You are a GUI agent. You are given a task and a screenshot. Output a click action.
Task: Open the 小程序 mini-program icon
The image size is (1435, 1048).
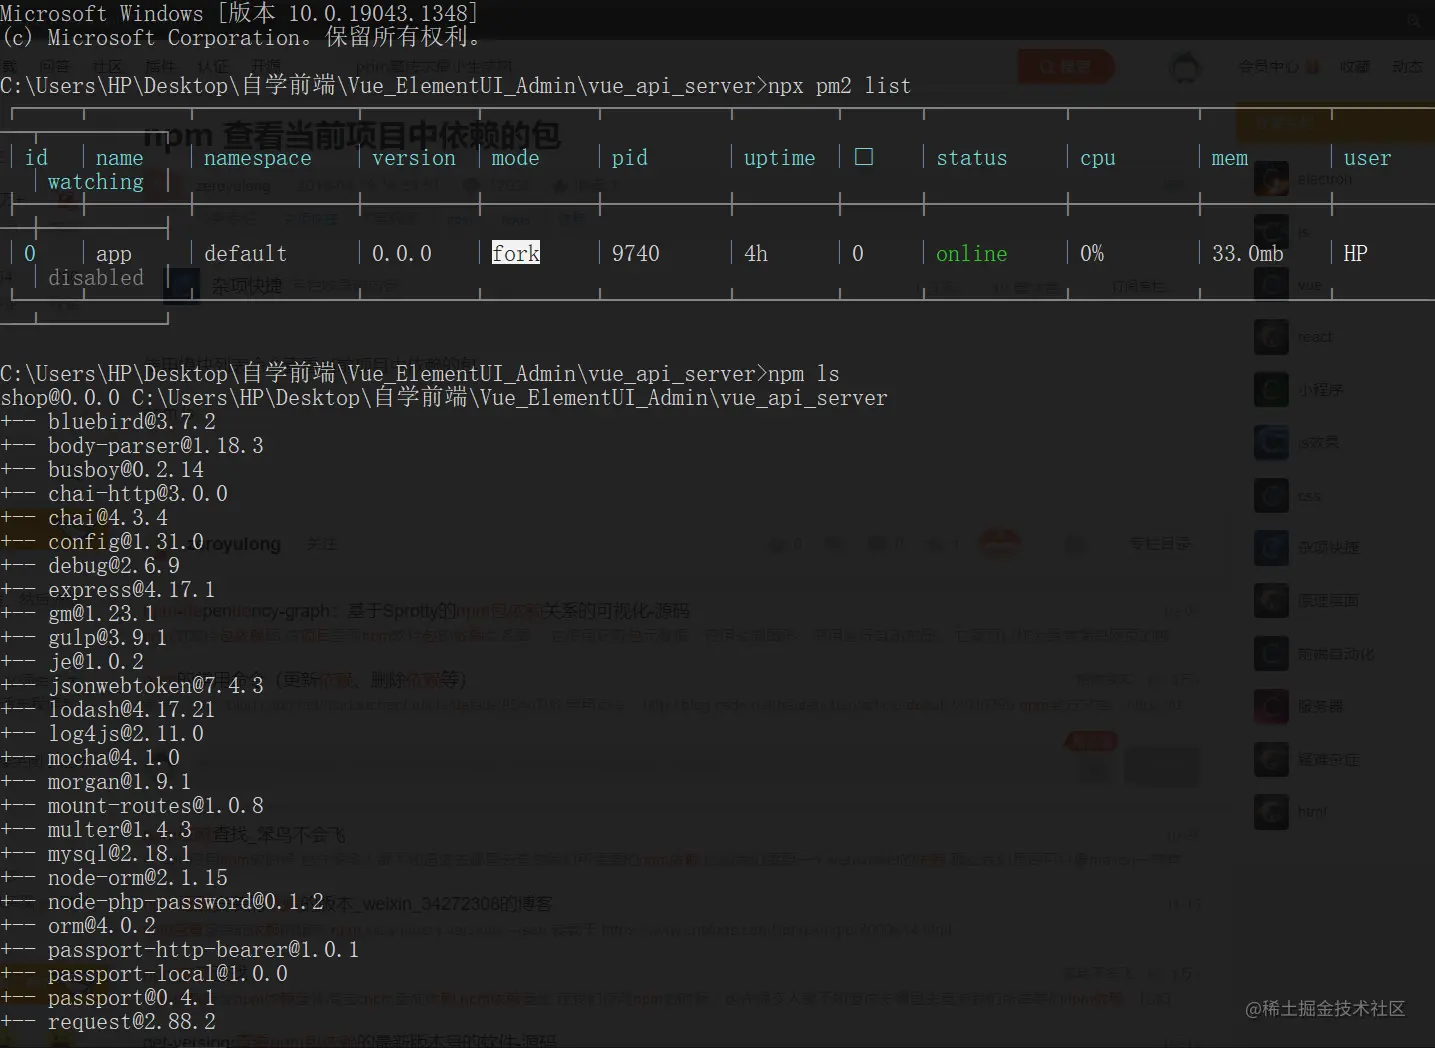[1271, 390]
